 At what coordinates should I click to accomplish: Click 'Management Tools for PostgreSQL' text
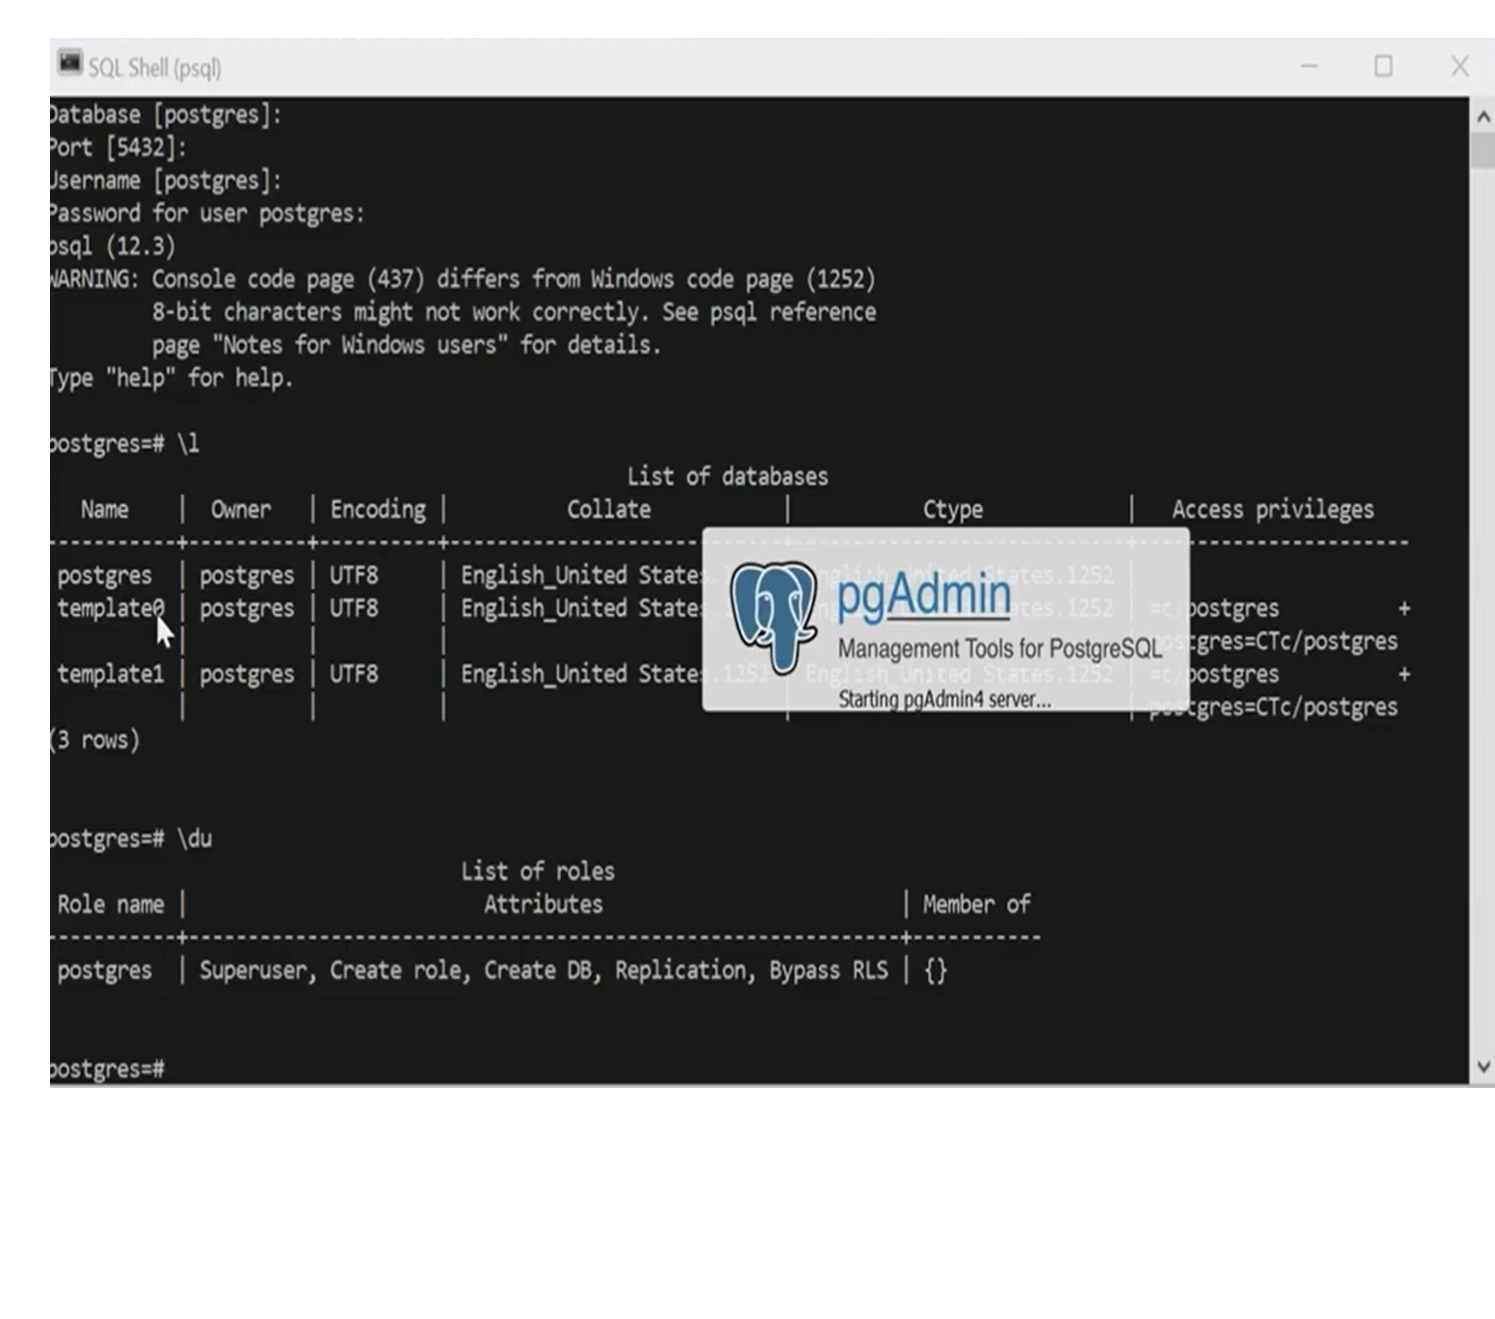pyautogui.click(x=999, y=648)
